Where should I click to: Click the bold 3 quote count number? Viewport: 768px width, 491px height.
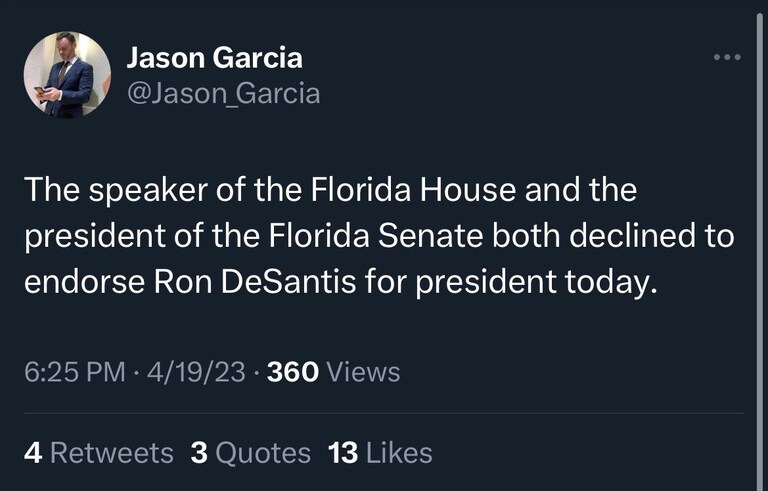click(x=198, y=453)
